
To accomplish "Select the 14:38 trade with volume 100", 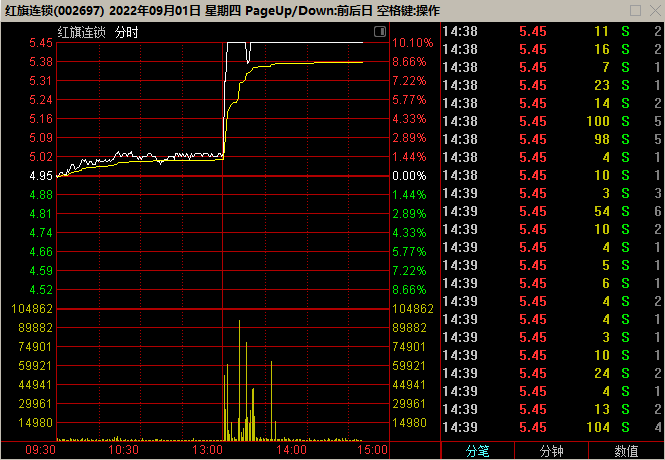I will coord(551,121).
